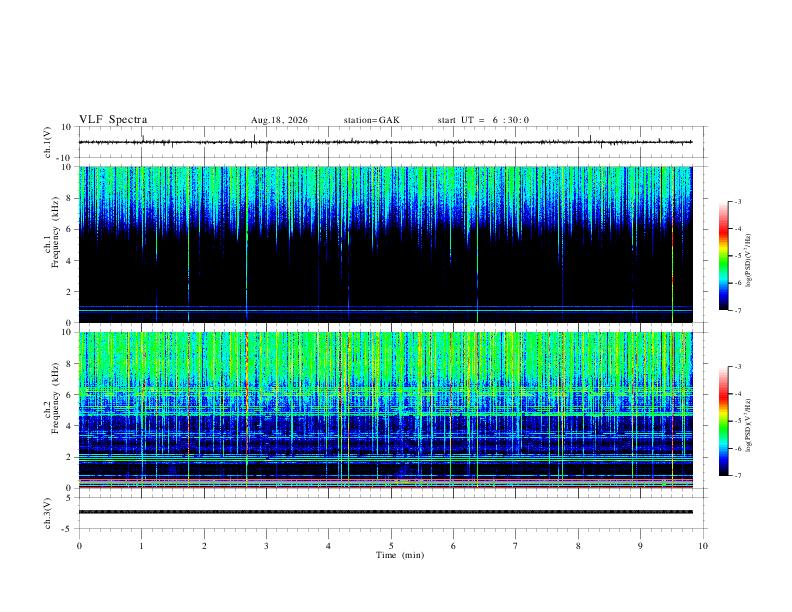Screen dimensions: 792x612
Task: Click the Aug.18, 2026 date label
Action: pyautogui.click(x=279, y=120)
